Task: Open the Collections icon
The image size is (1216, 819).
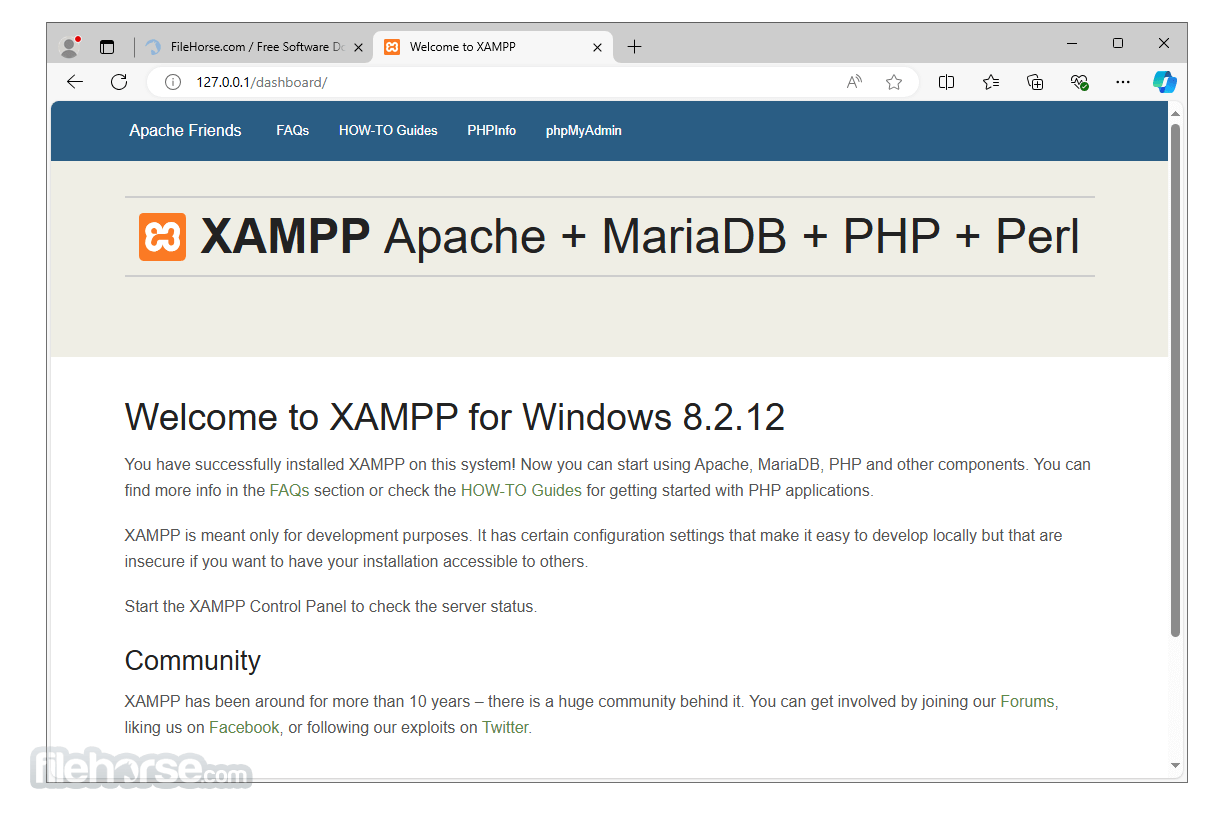Action: click(1036, 82)
